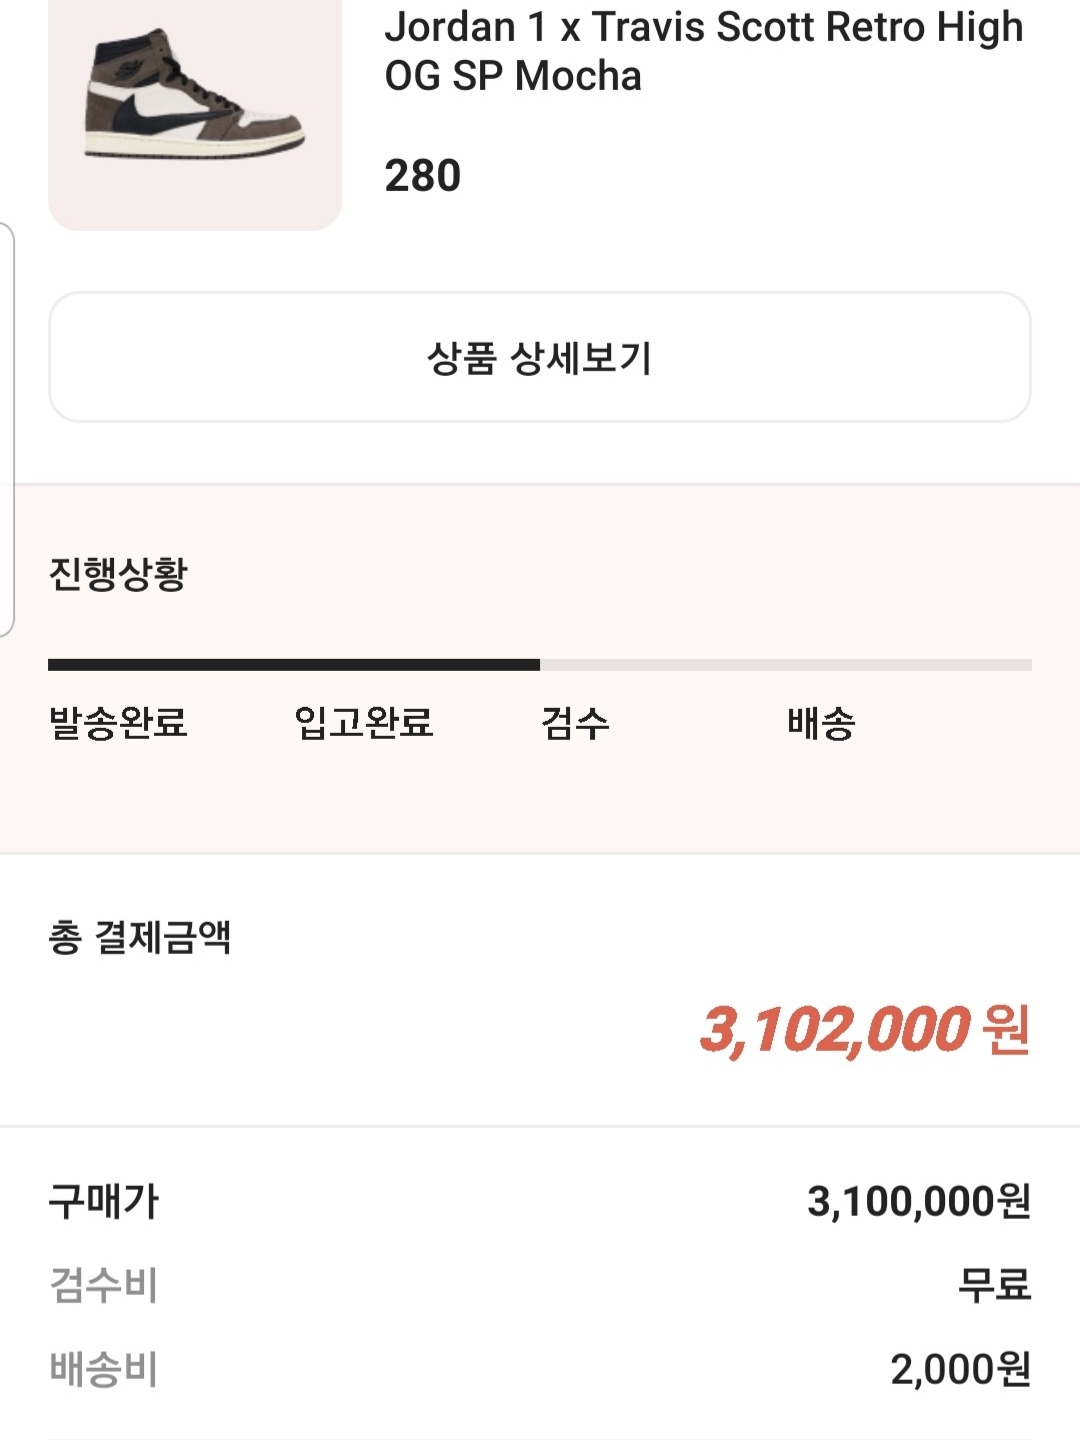Click the 무료 inspection fee value
The height and width of the screenshot is (1440, 1080).
pyautogui.click(x=995, y=1285)
